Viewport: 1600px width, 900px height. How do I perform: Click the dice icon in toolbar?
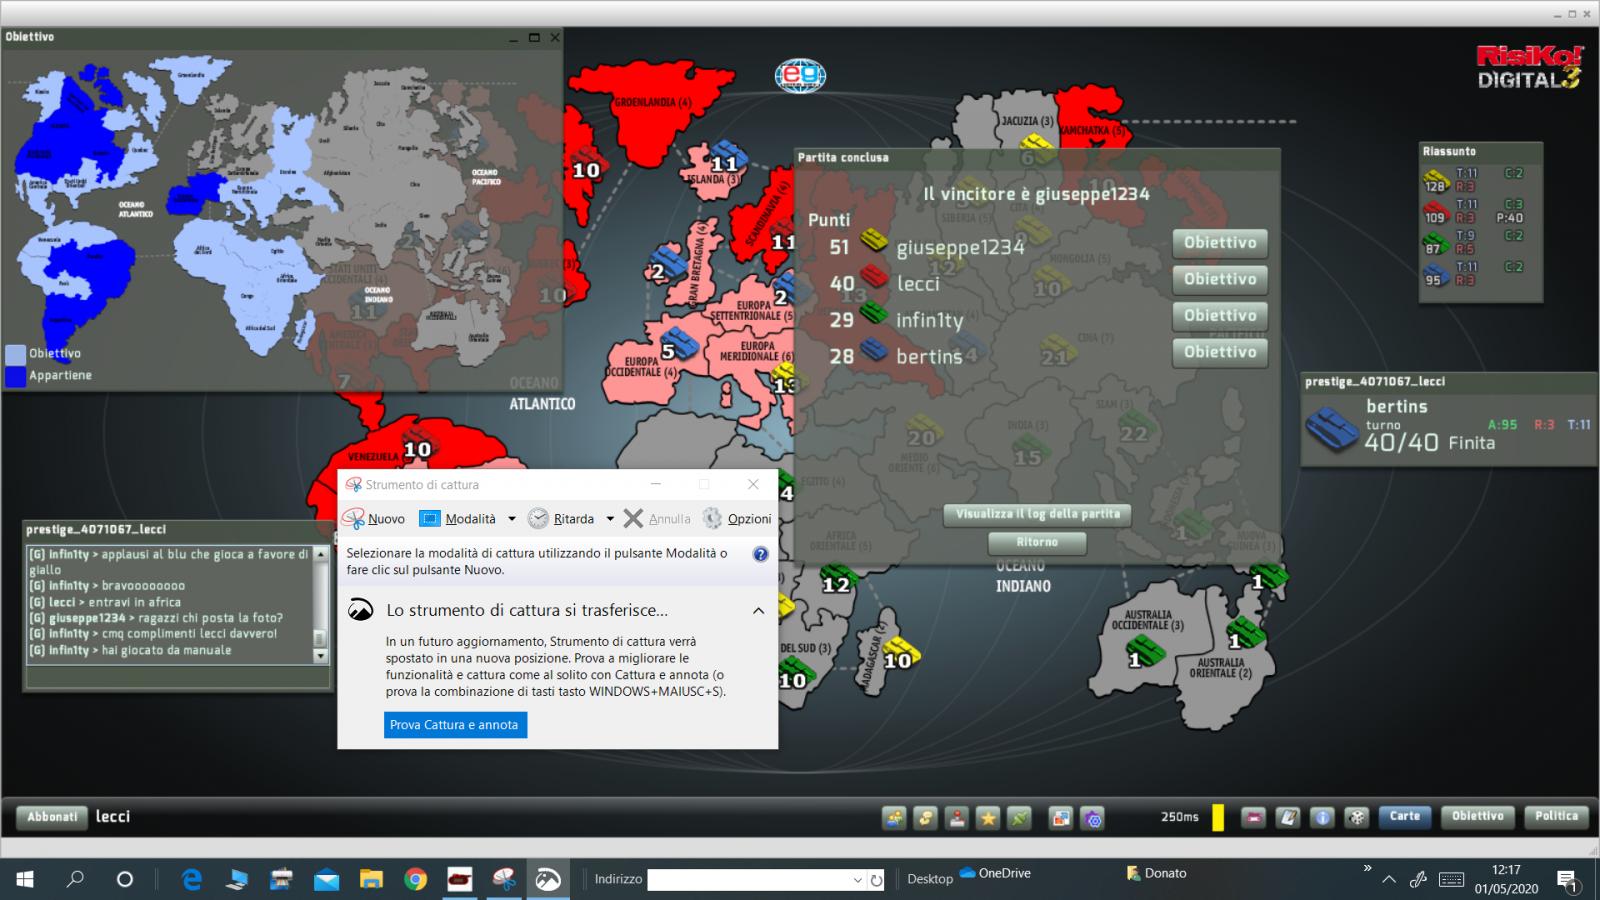pos(1356,817)
